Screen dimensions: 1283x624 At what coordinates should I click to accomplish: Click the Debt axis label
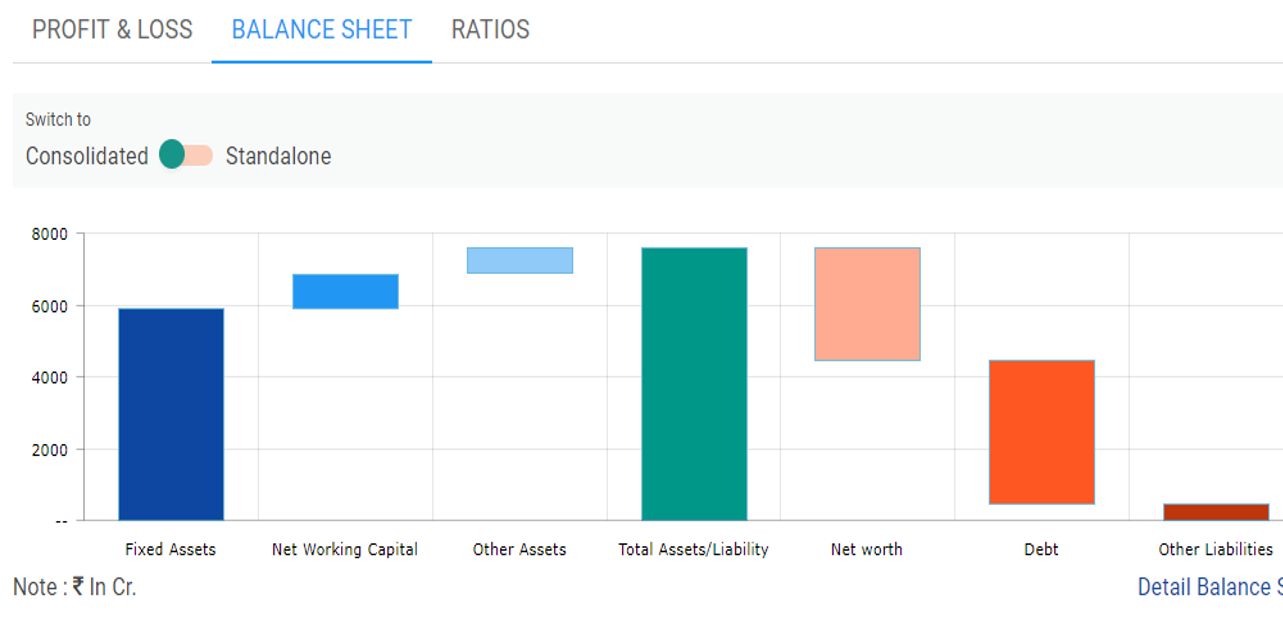pyautogui.click(x=1041, y=549)
